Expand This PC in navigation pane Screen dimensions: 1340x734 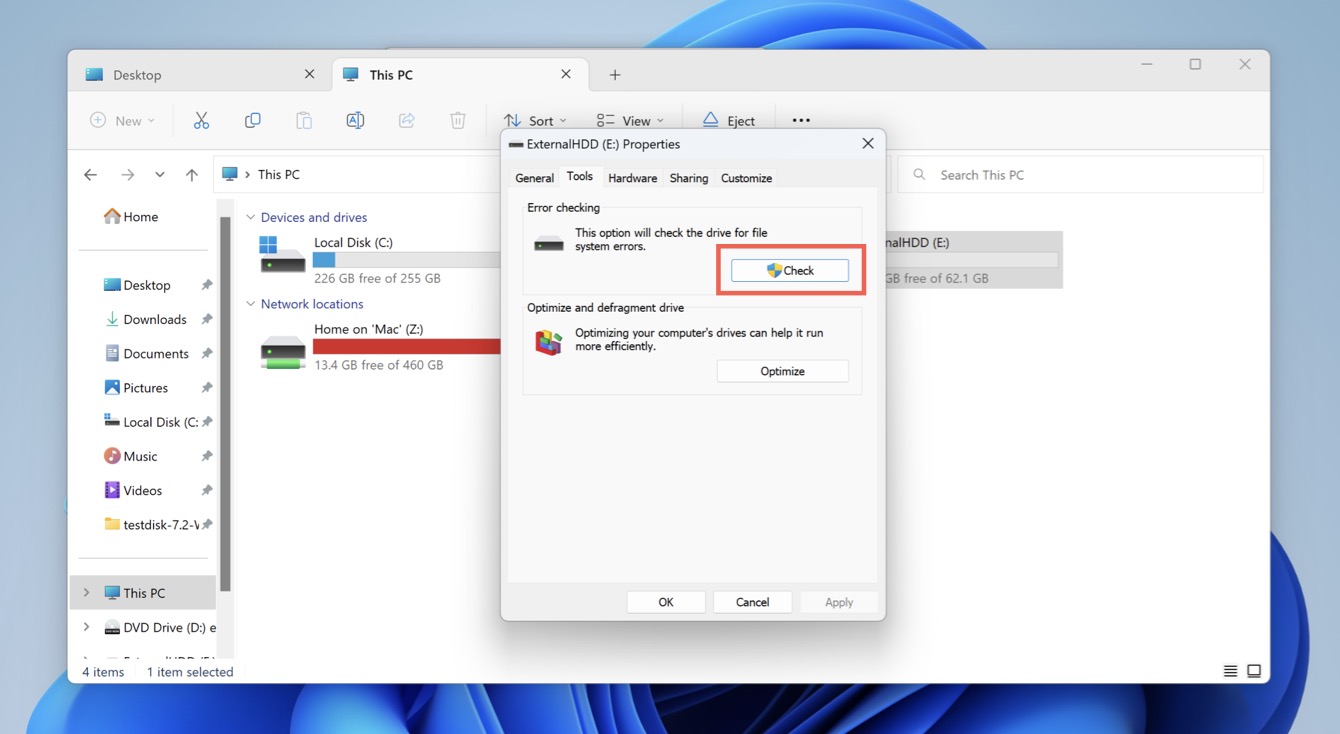pyautogui.click(x=86, y=593)
